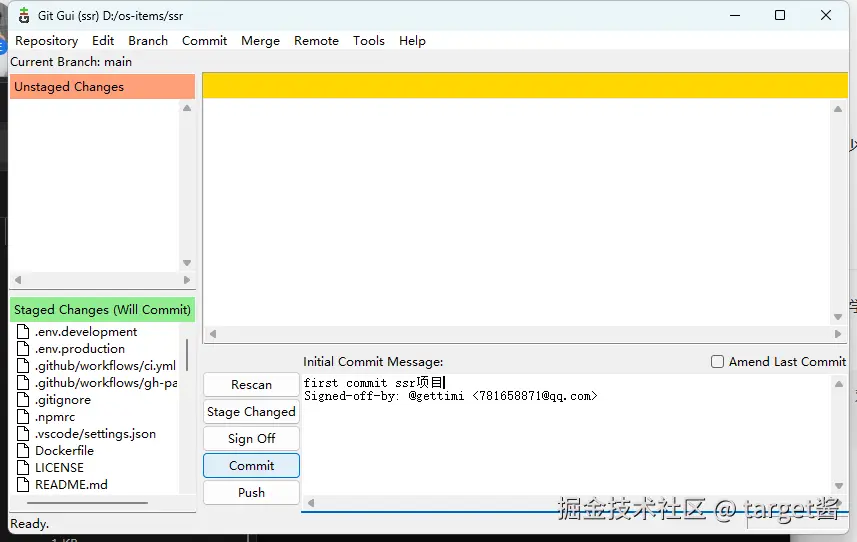Maximize the Git Gui window
857x542 pixels.
click(780, 15)
